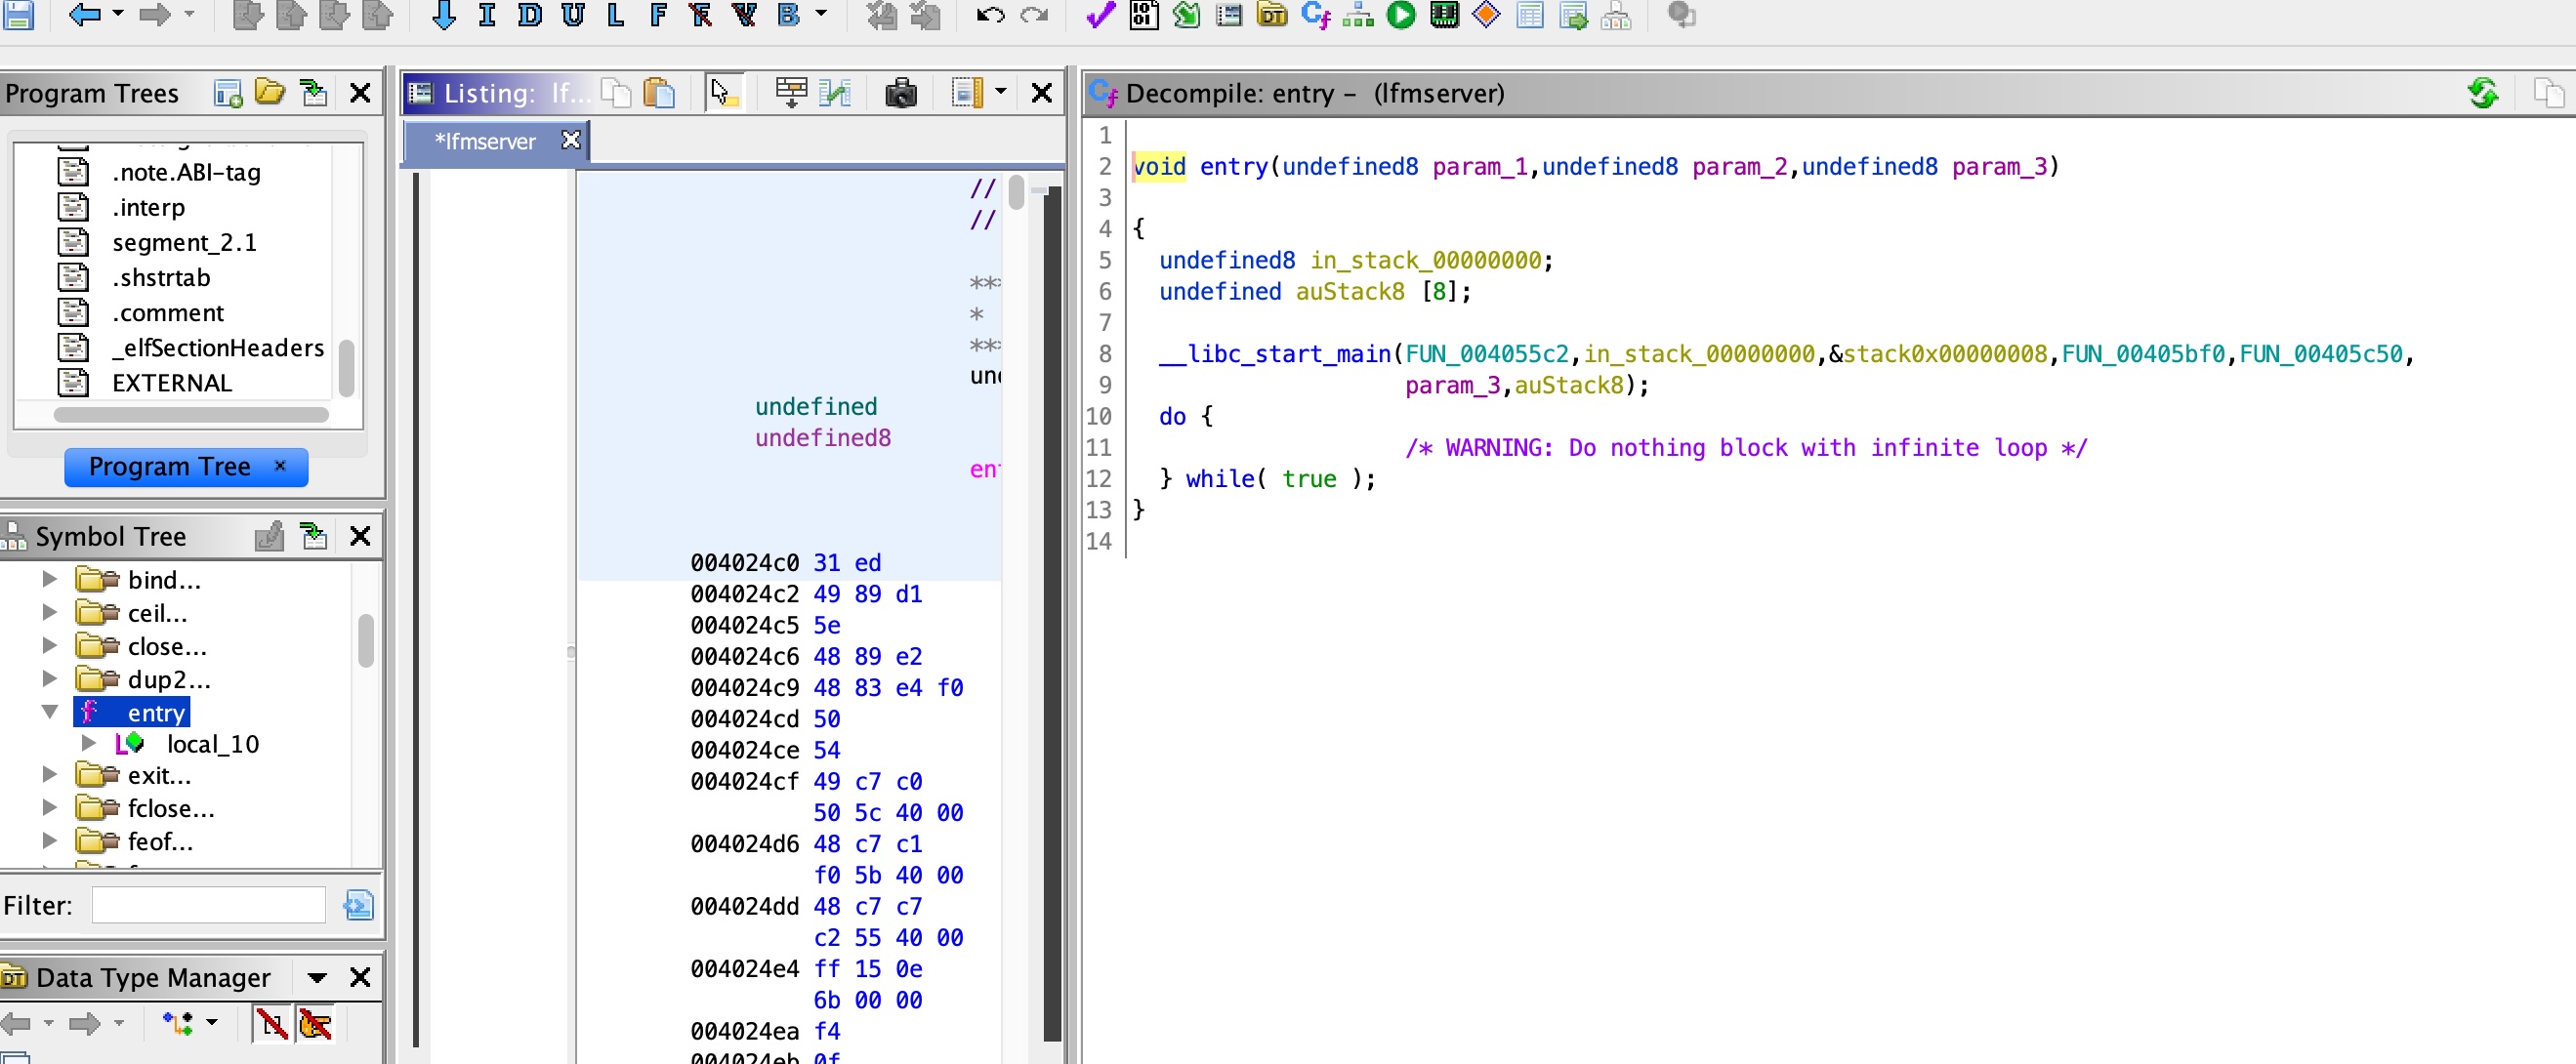Toggle the filter arrays 'N' icon in Data Type Manager

(271, 1024)
